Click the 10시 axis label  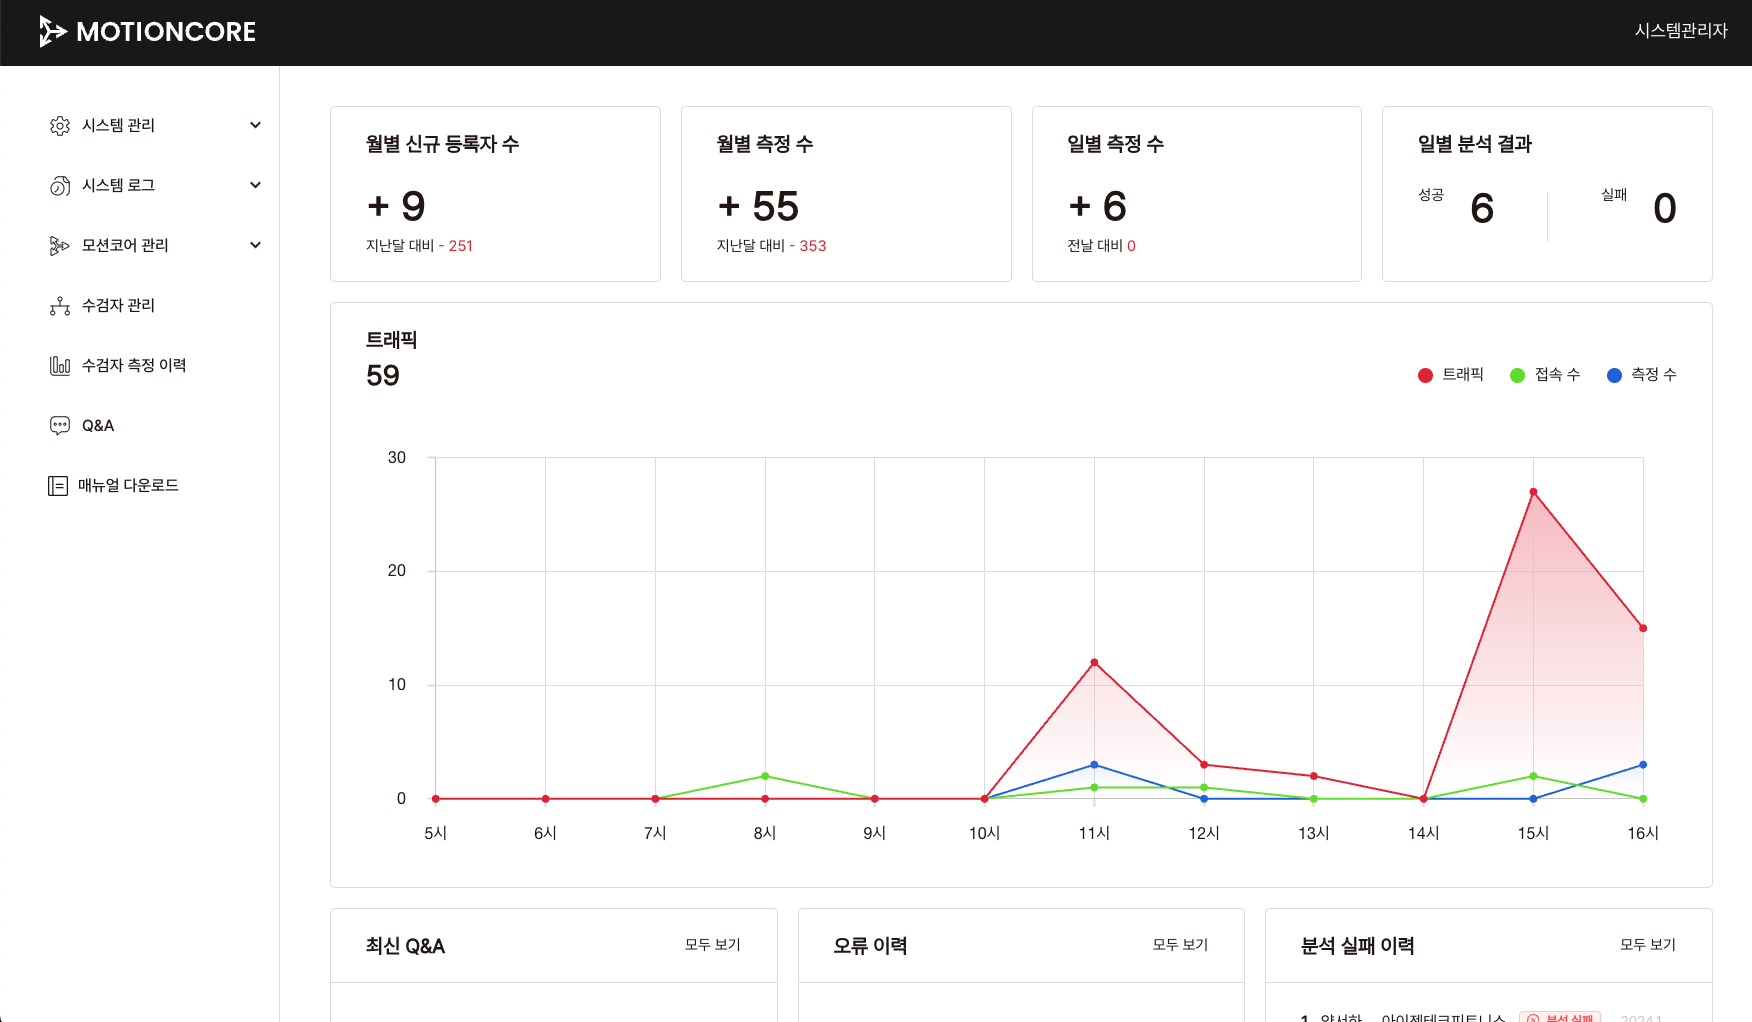[984, 833]
